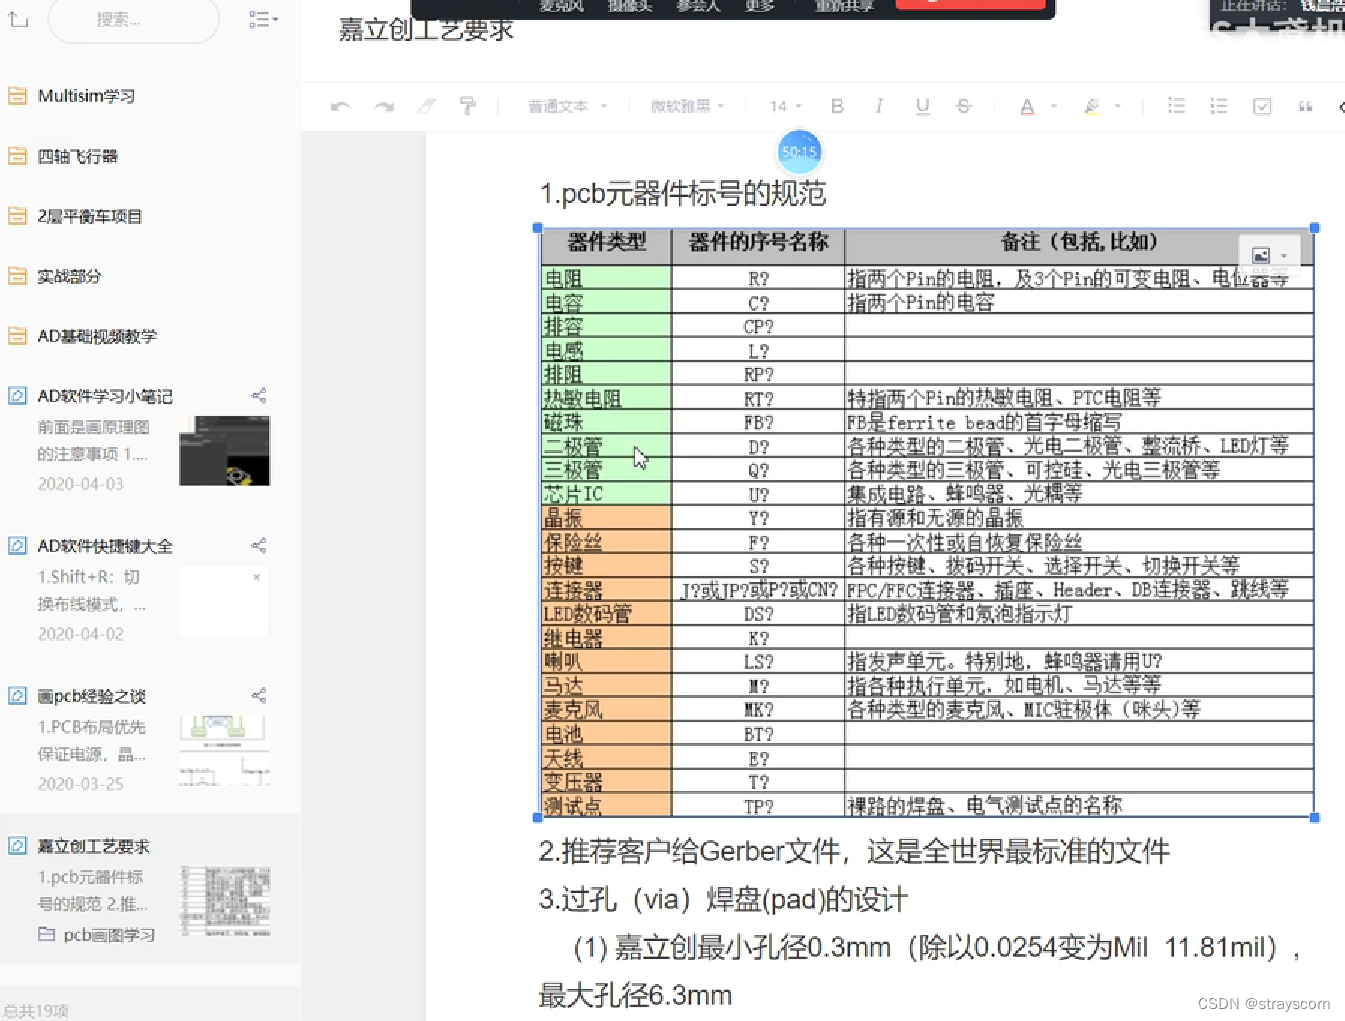Click the note date 2020-04-03
1345x1021 pixels.
[x=81, y=484]
